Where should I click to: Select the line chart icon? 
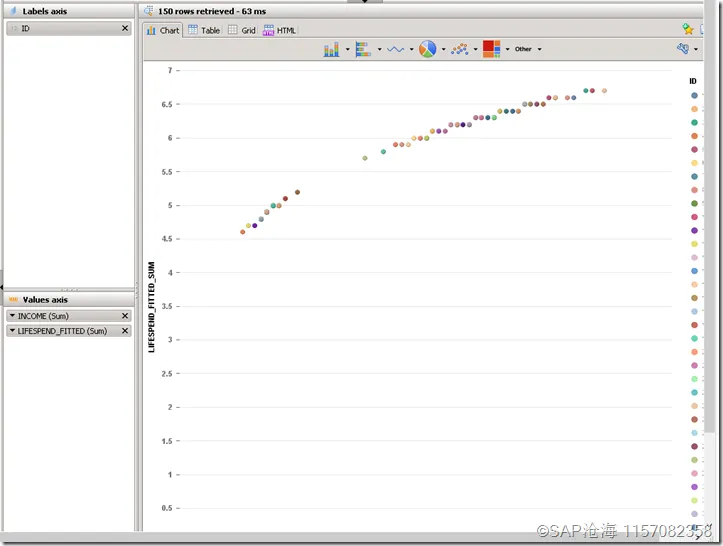[396, 49]
